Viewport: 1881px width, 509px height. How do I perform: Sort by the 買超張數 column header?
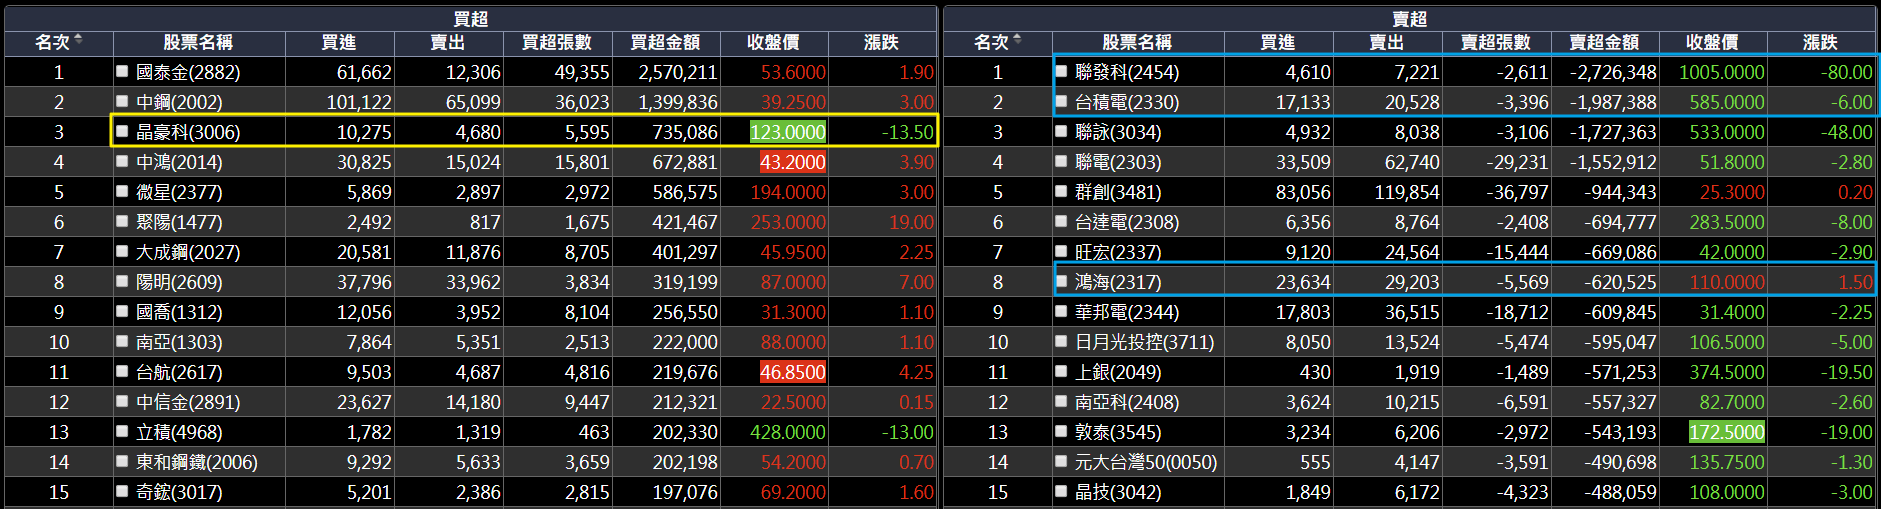coord(557,42)
